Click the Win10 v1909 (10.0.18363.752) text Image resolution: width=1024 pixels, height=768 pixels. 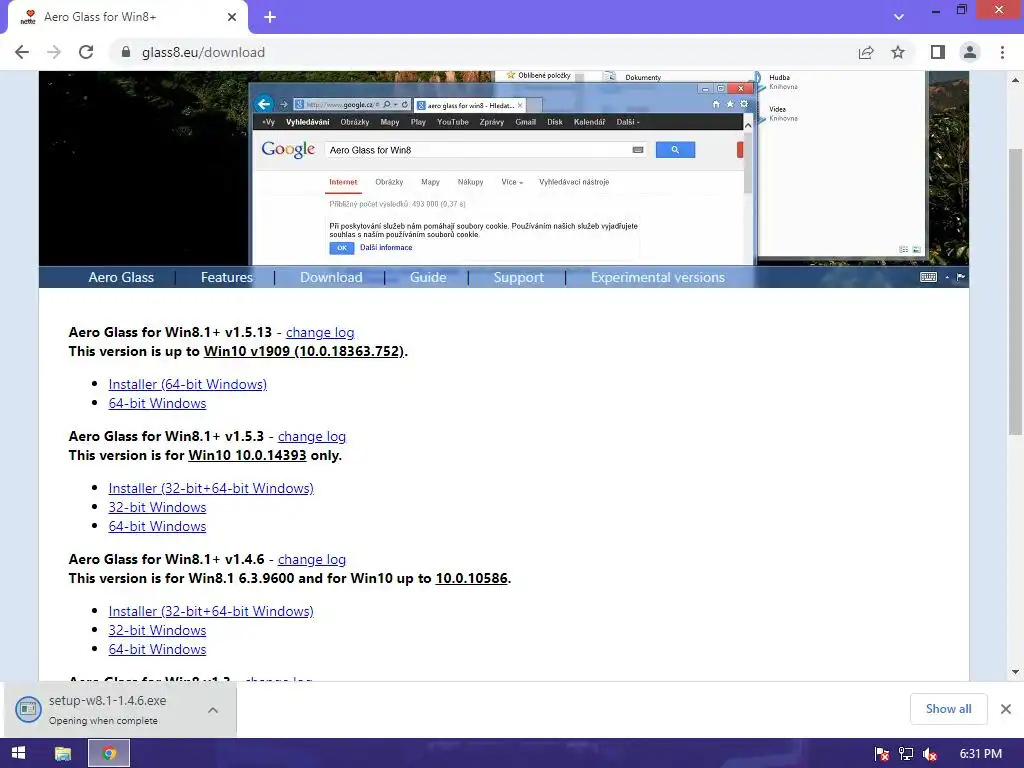point(304,351)
